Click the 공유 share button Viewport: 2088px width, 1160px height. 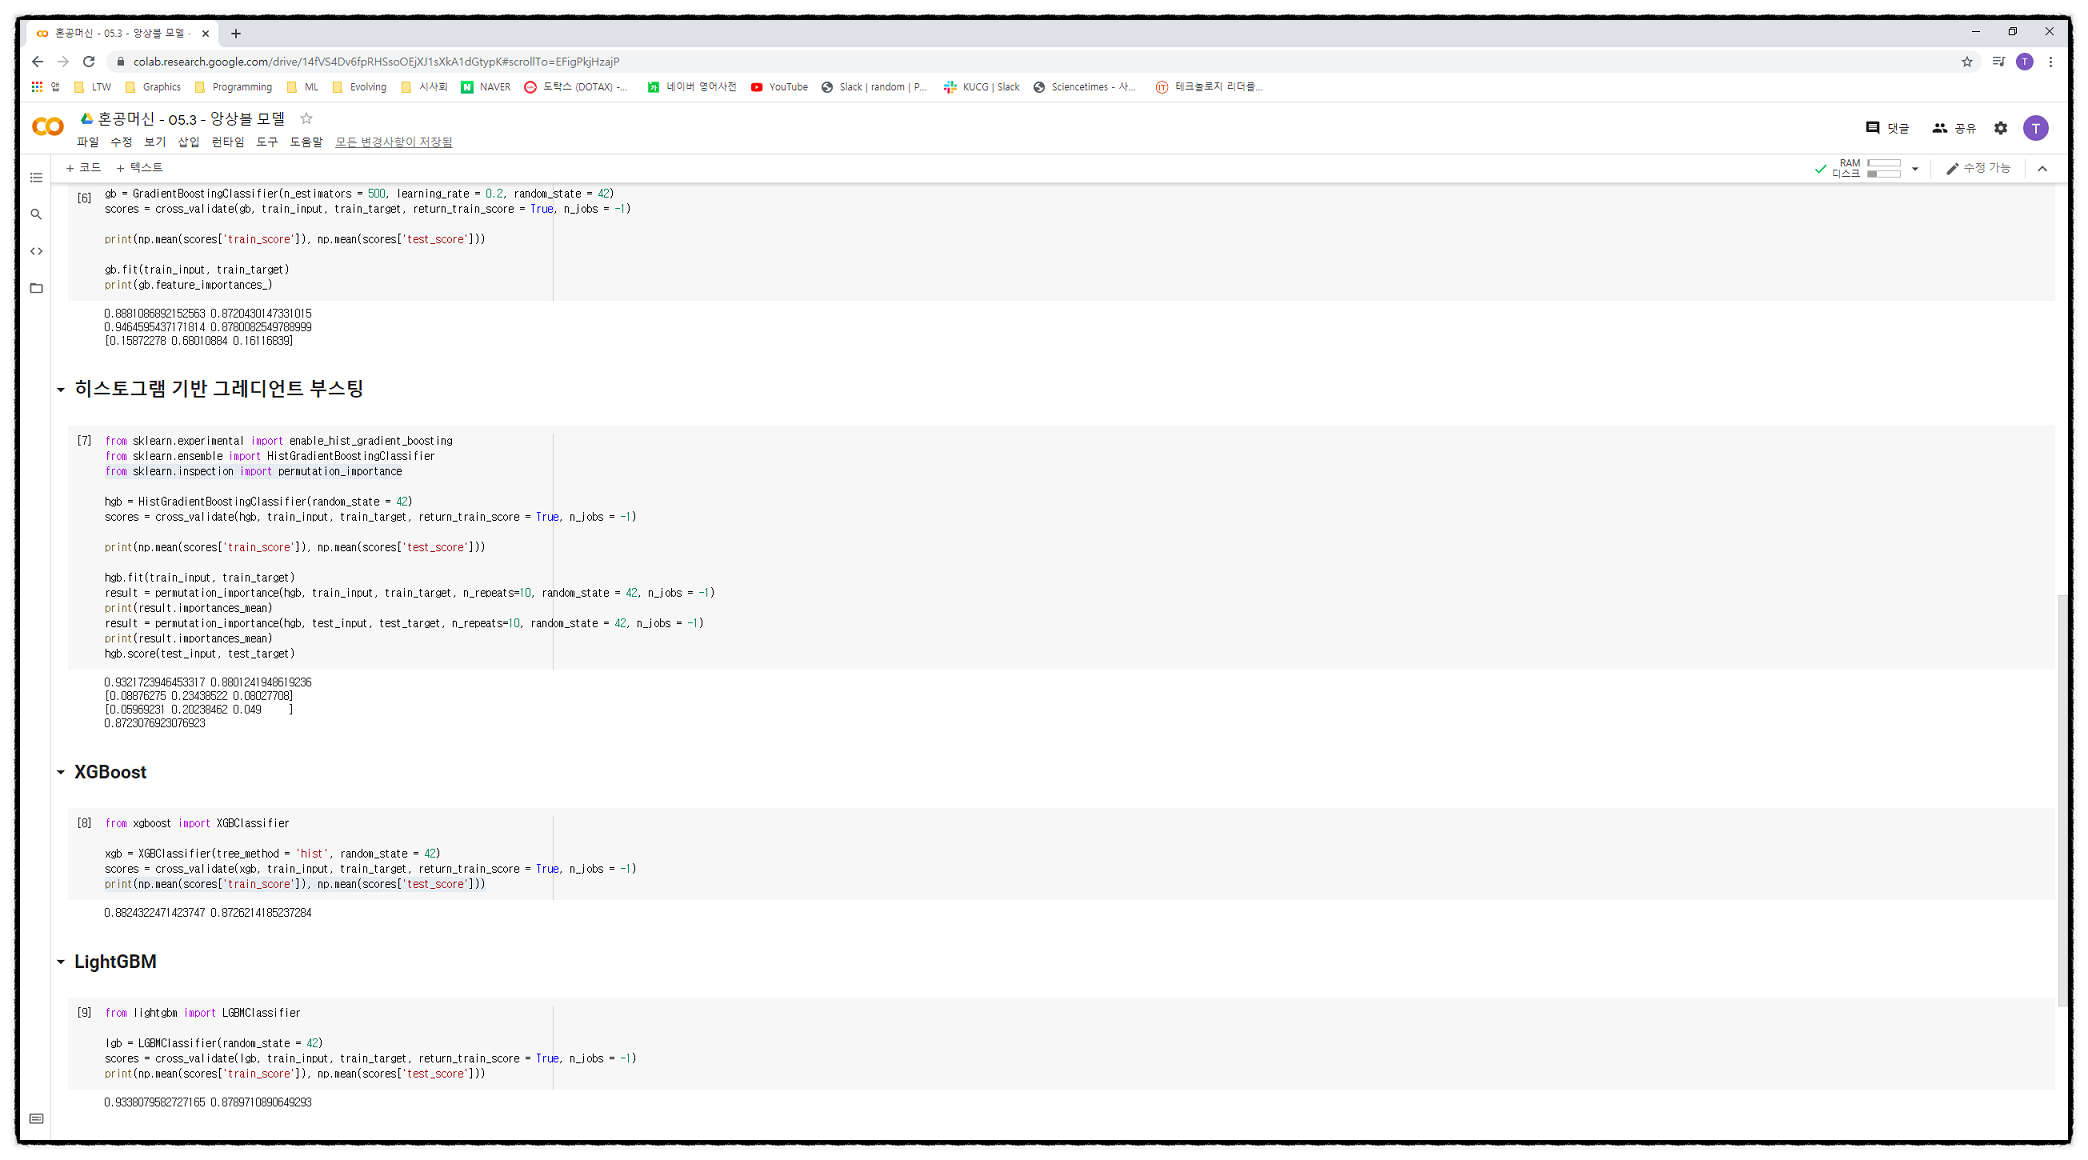click(1954, 128)
